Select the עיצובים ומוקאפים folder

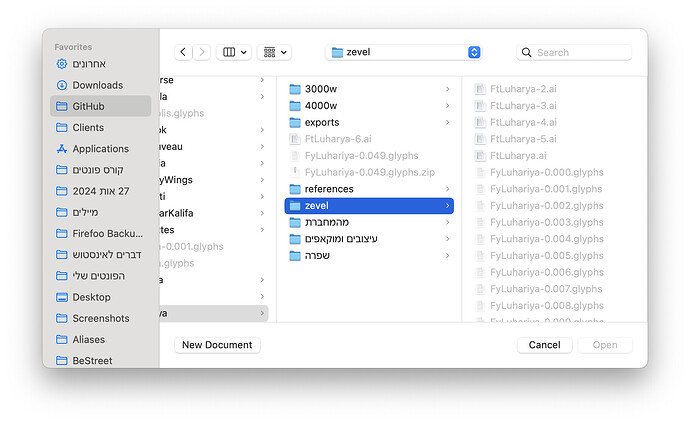pos(369,239)
